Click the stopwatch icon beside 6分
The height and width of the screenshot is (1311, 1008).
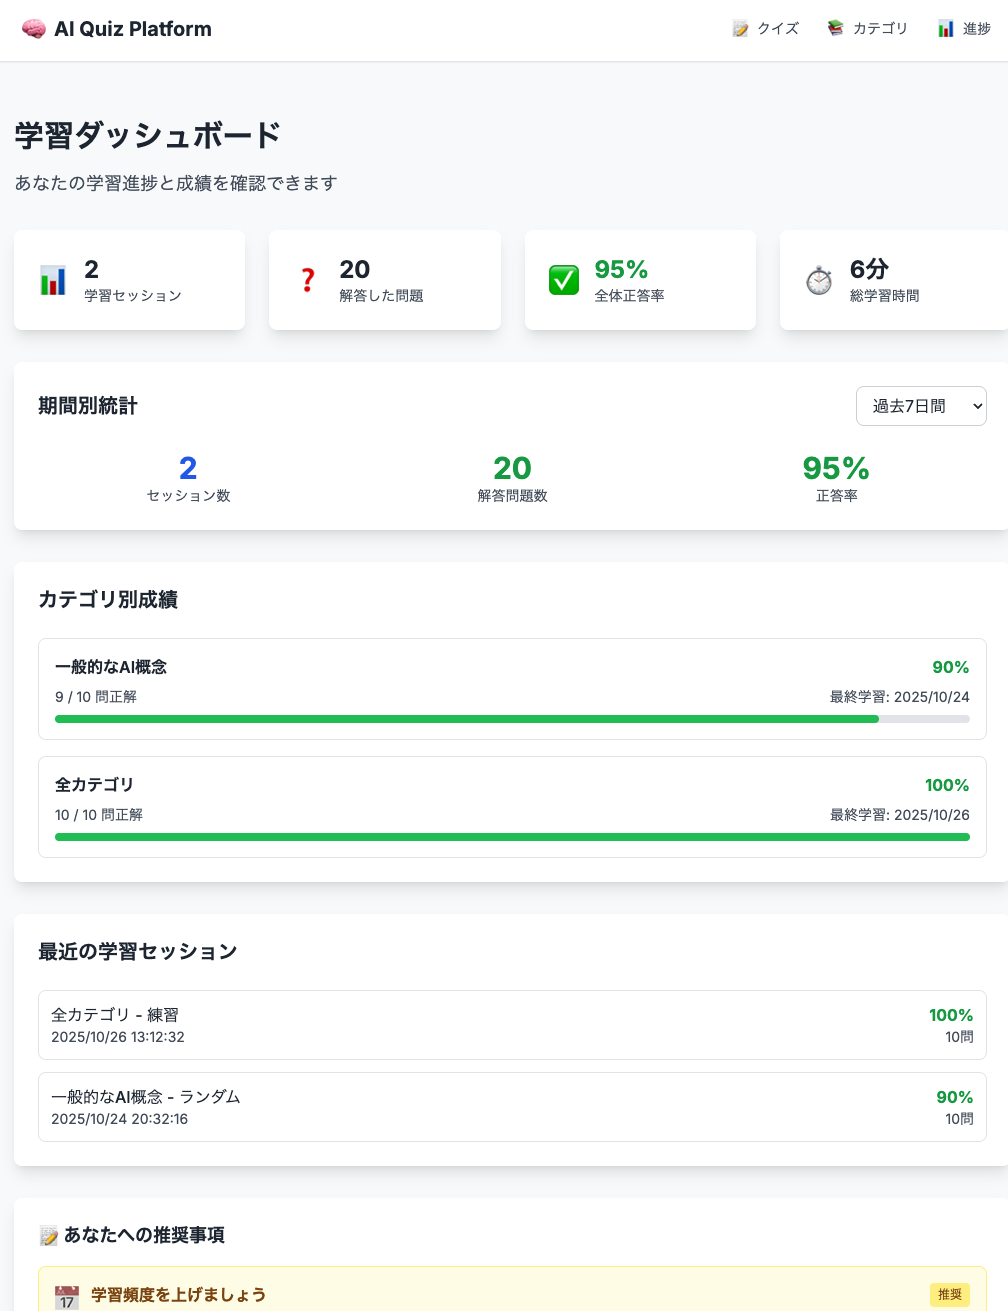pos(819,281)
